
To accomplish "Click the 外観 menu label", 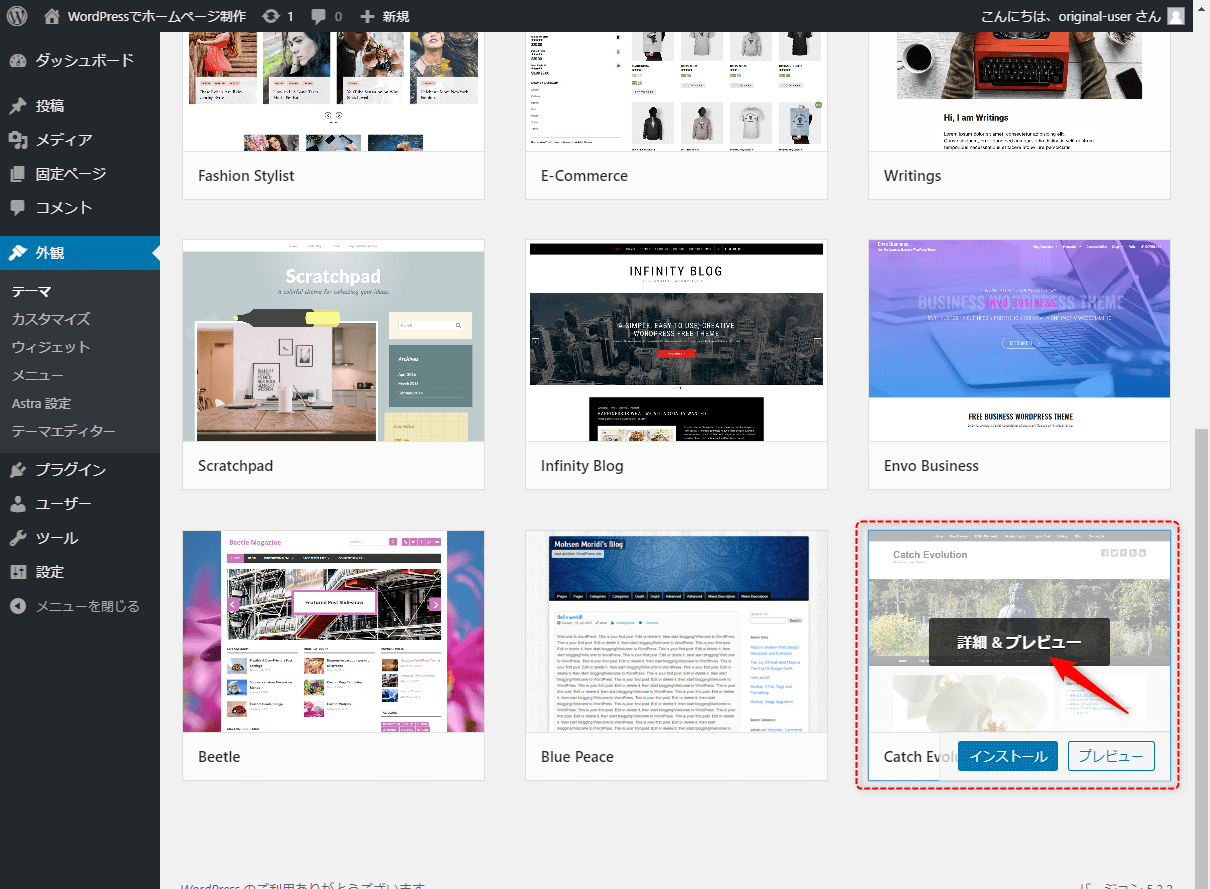I will point(50,253).
